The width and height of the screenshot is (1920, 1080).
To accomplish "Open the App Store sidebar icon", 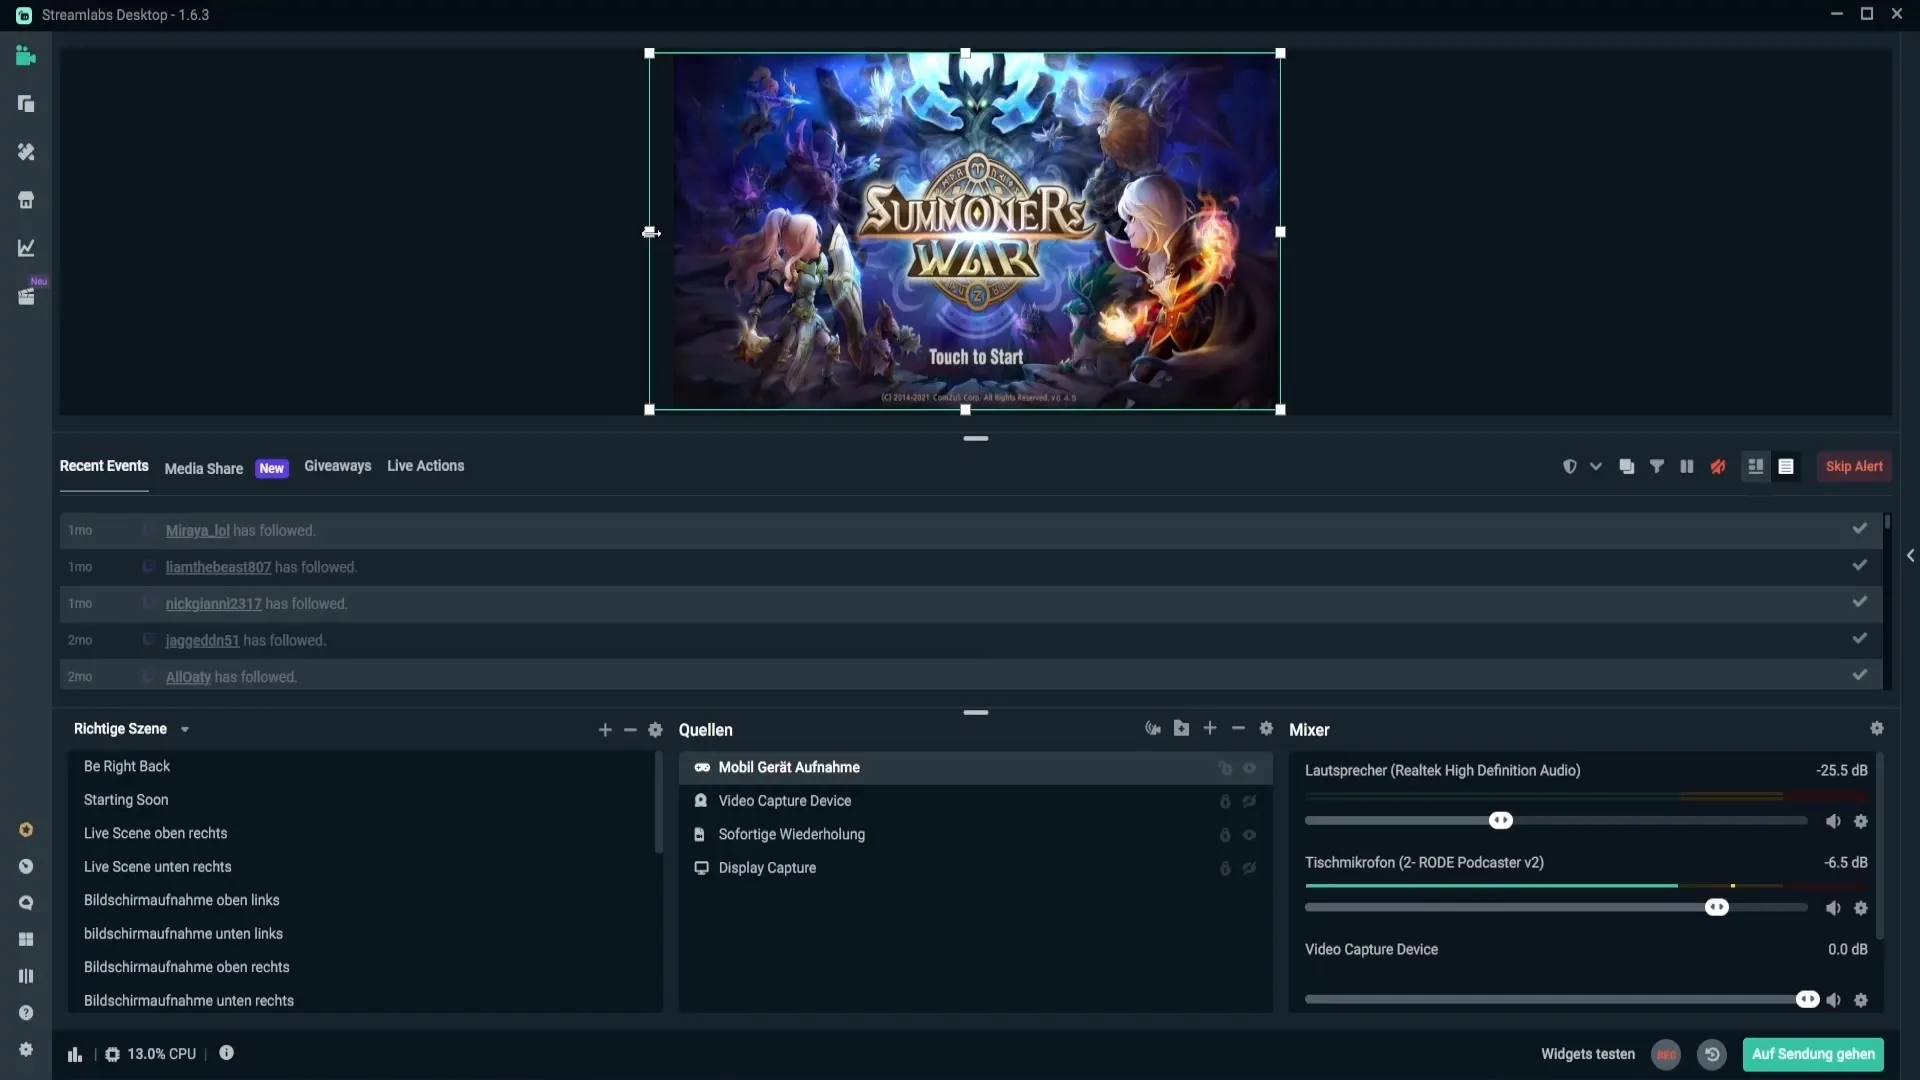I will point(26,200).
